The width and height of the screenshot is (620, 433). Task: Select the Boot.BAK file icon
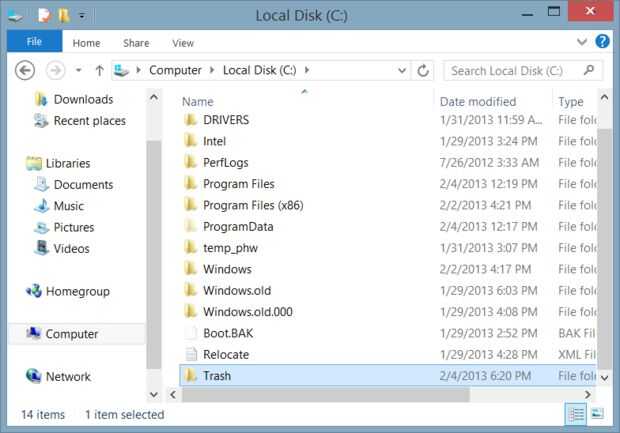tap(191, 333)
